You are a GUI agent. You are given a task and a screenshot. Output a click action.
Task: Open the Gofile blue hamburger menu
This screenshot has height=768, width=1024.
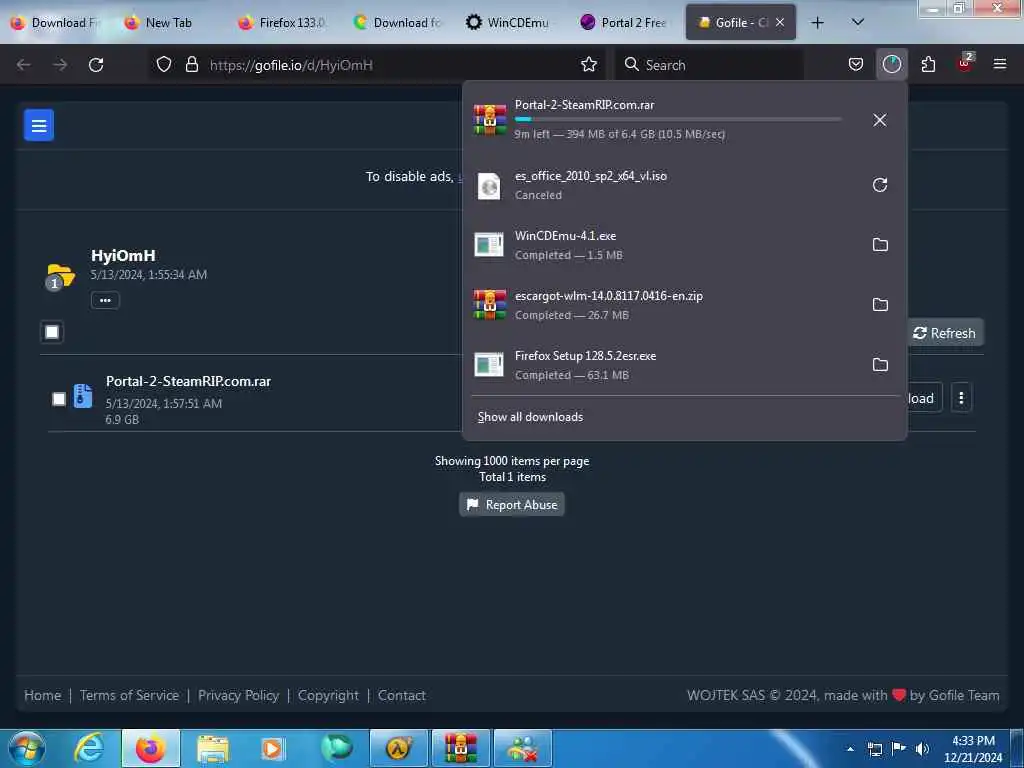[x=39, y=125]
